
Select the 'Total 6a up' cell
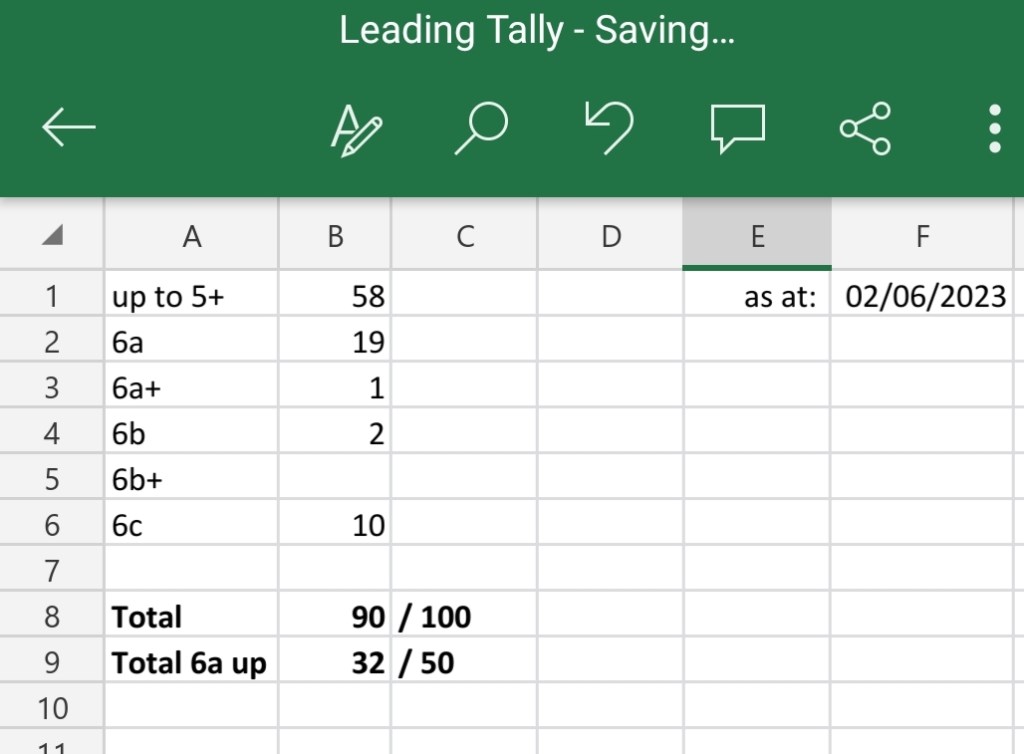click(191, 662)
